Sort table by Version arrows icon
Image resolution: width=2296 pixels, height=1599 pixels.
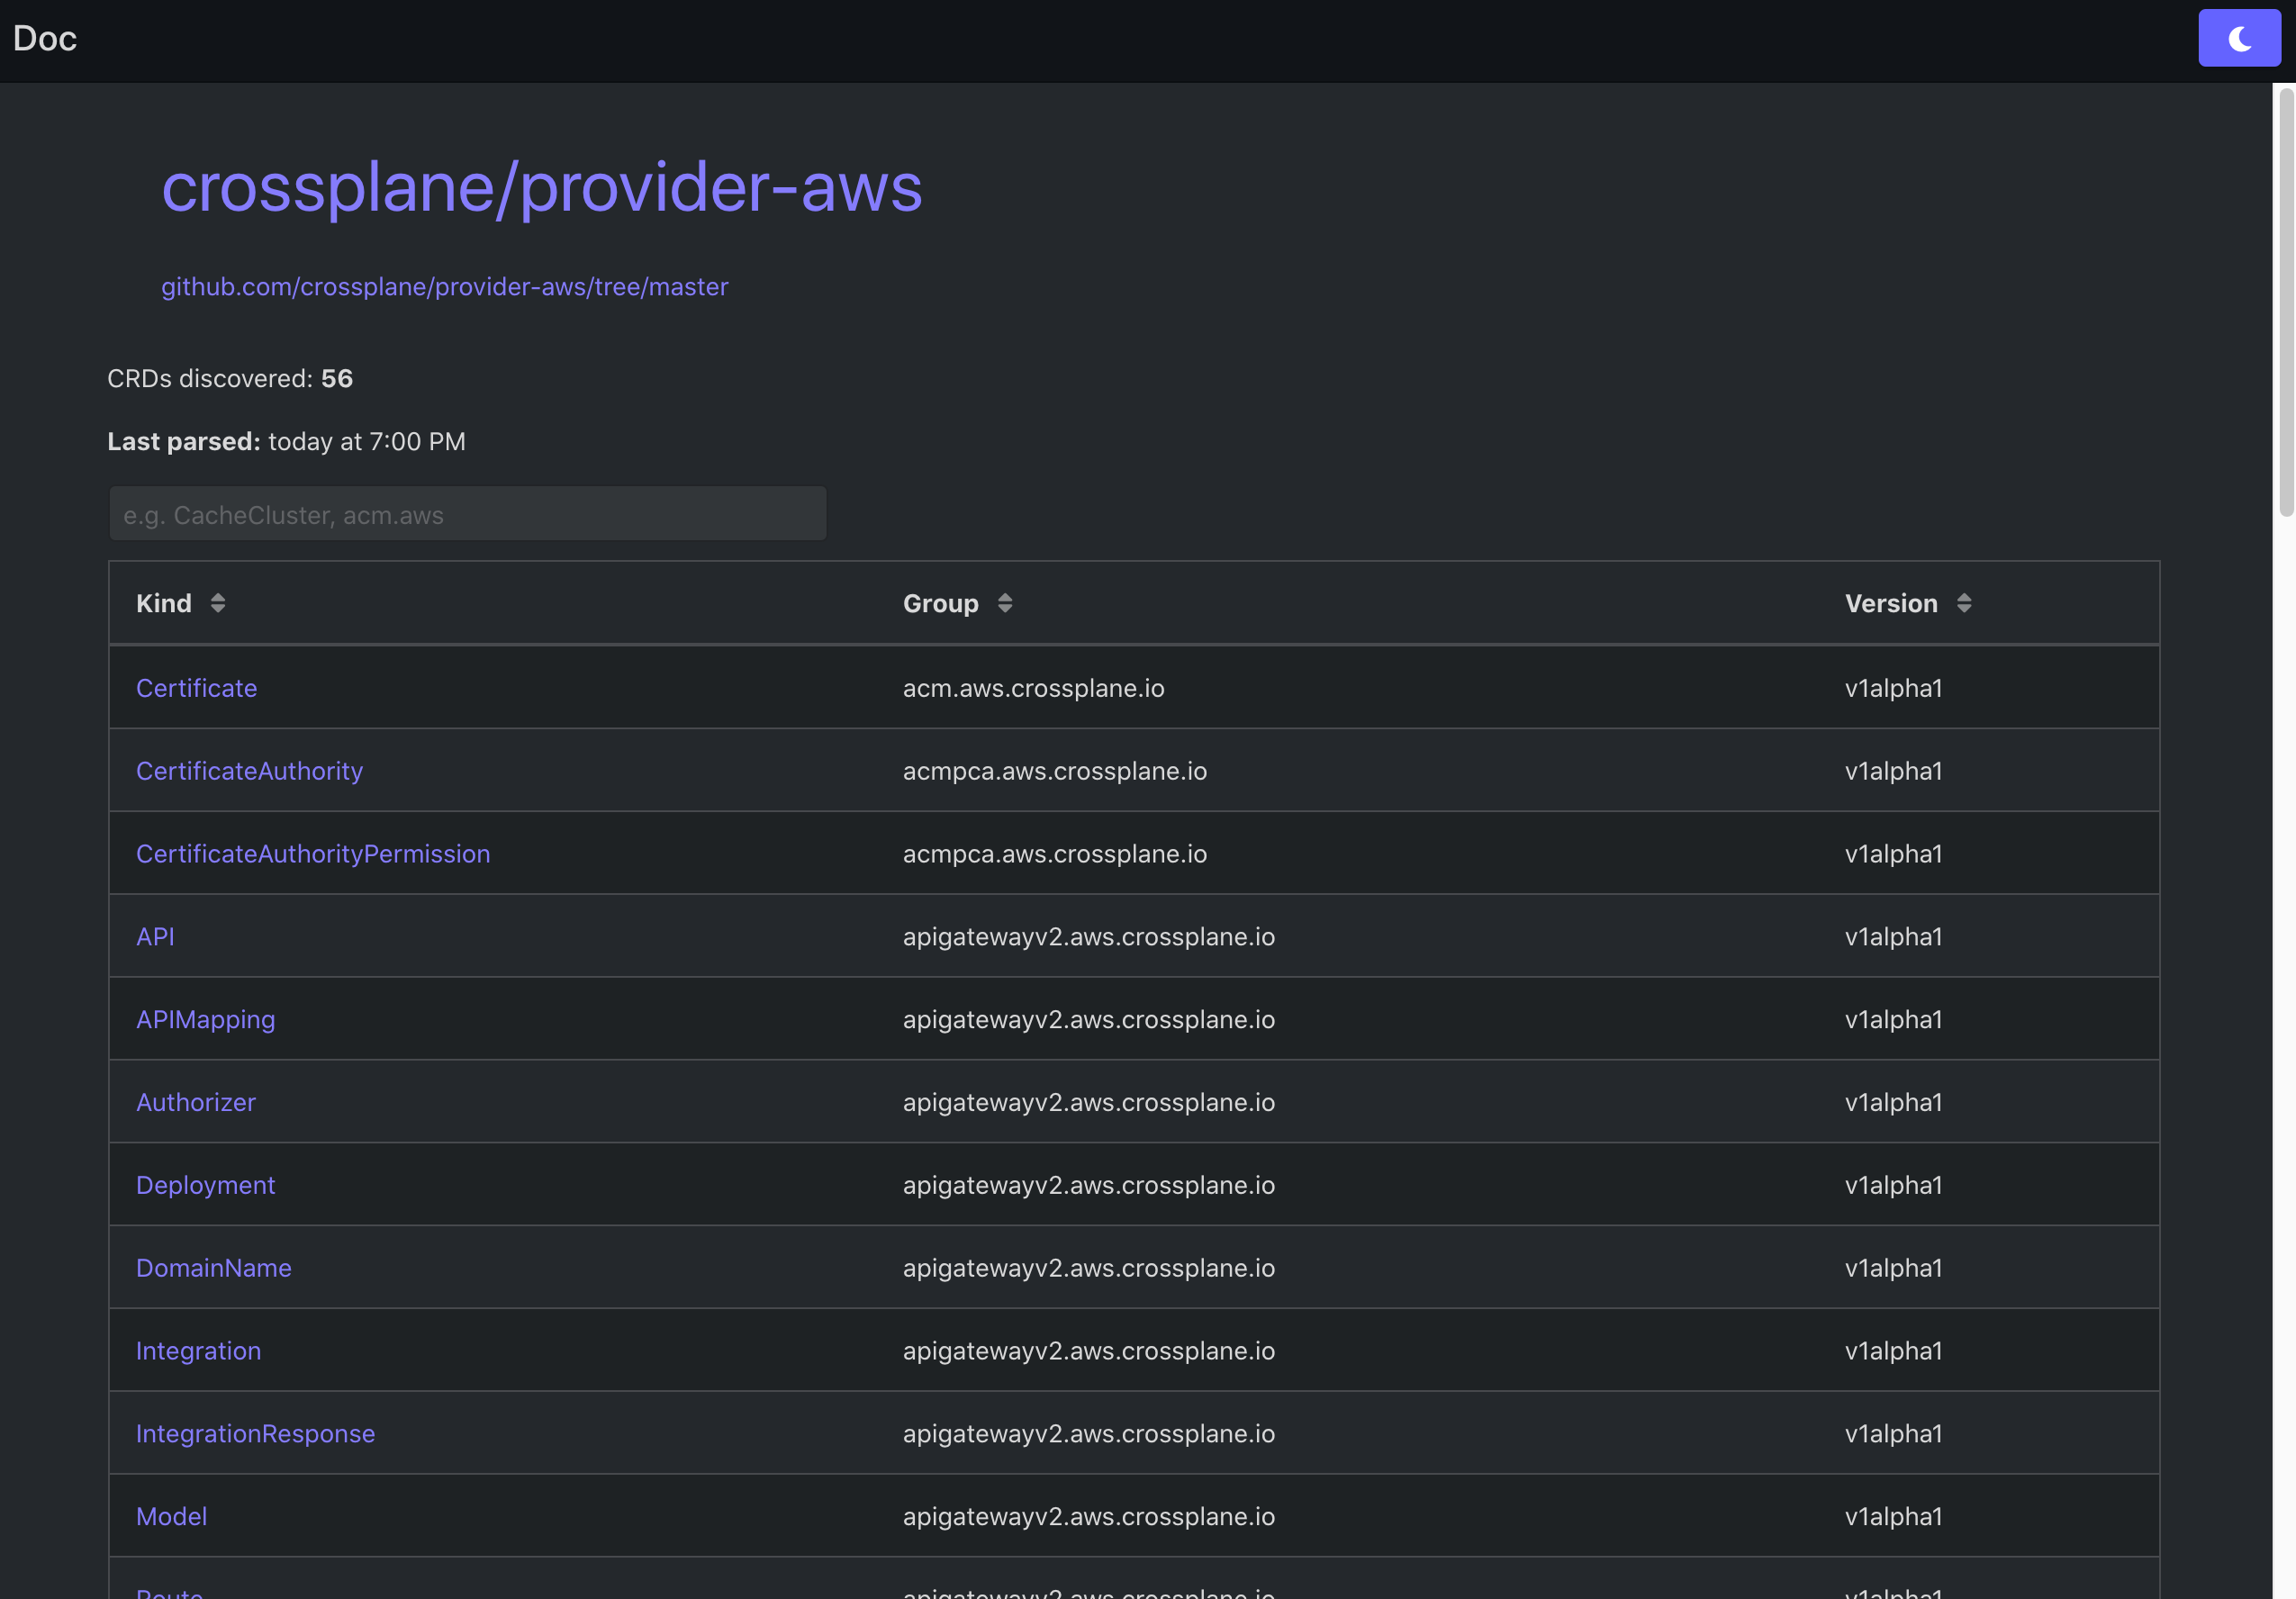tap(1964, 603)
